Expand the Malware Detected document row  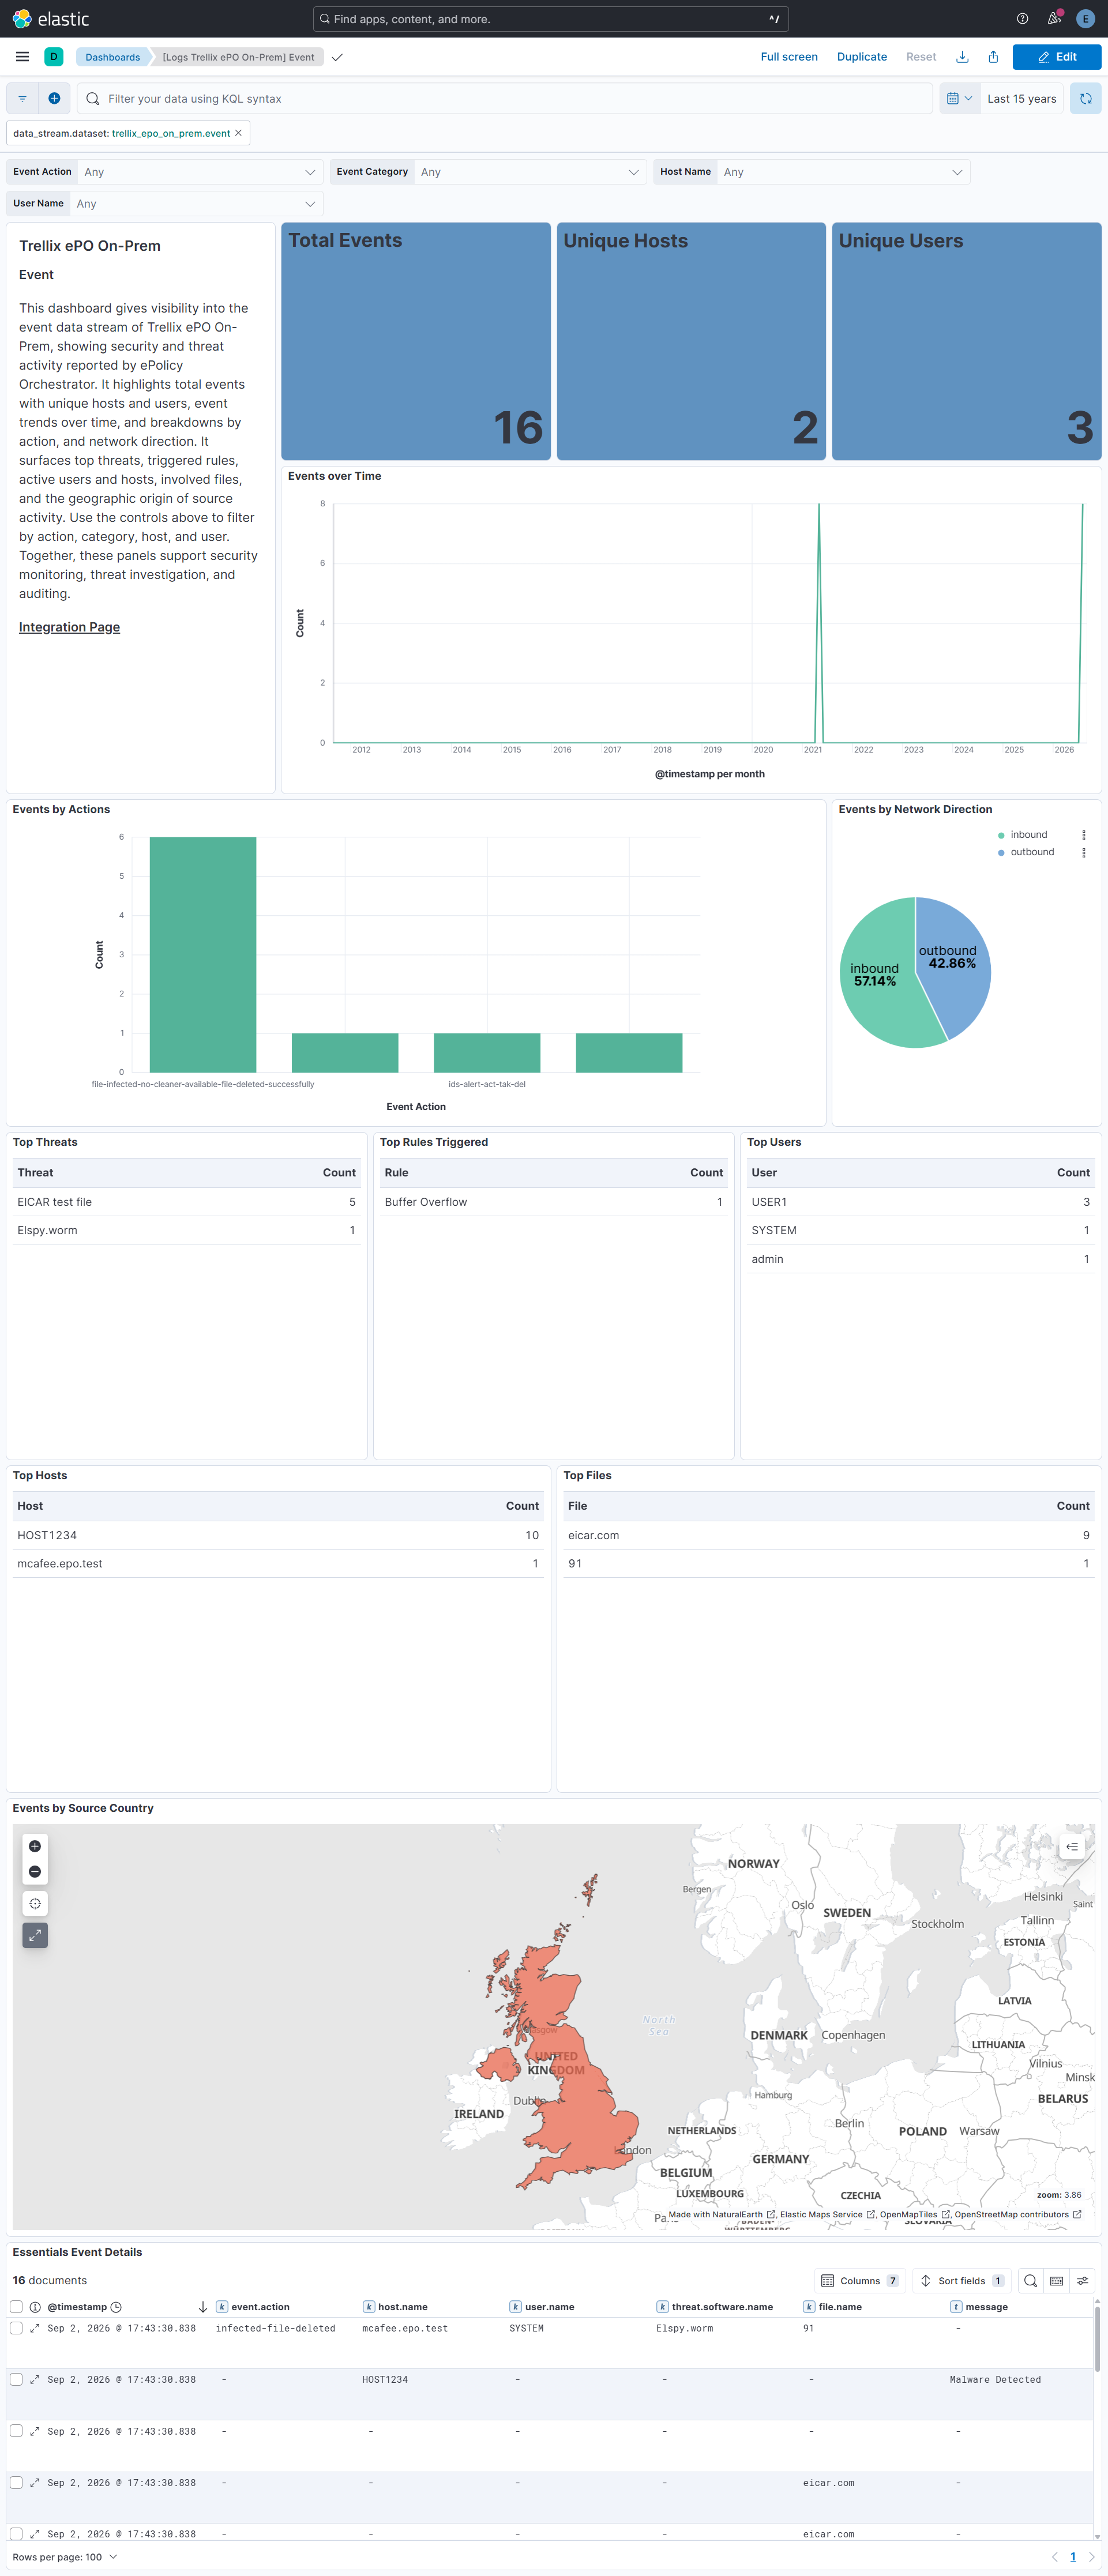(x=35, y=2380)
